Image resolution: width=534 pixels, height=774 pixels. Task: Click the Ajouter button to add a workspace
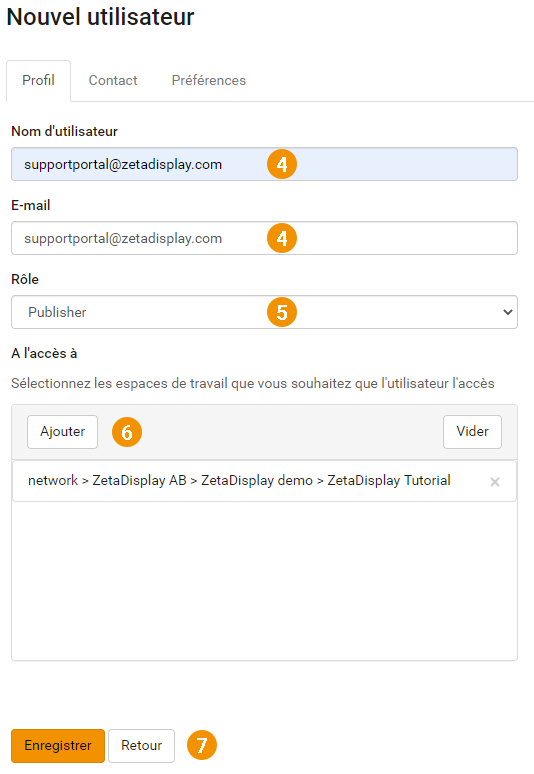point(63,431)
